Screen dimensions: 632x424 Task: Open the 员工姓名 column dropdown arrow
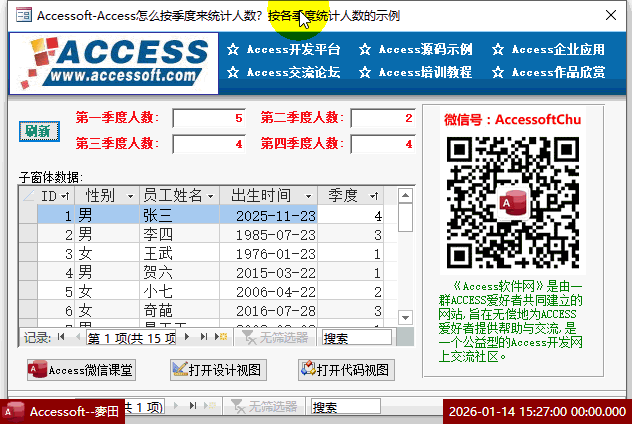tap(210, 196)
